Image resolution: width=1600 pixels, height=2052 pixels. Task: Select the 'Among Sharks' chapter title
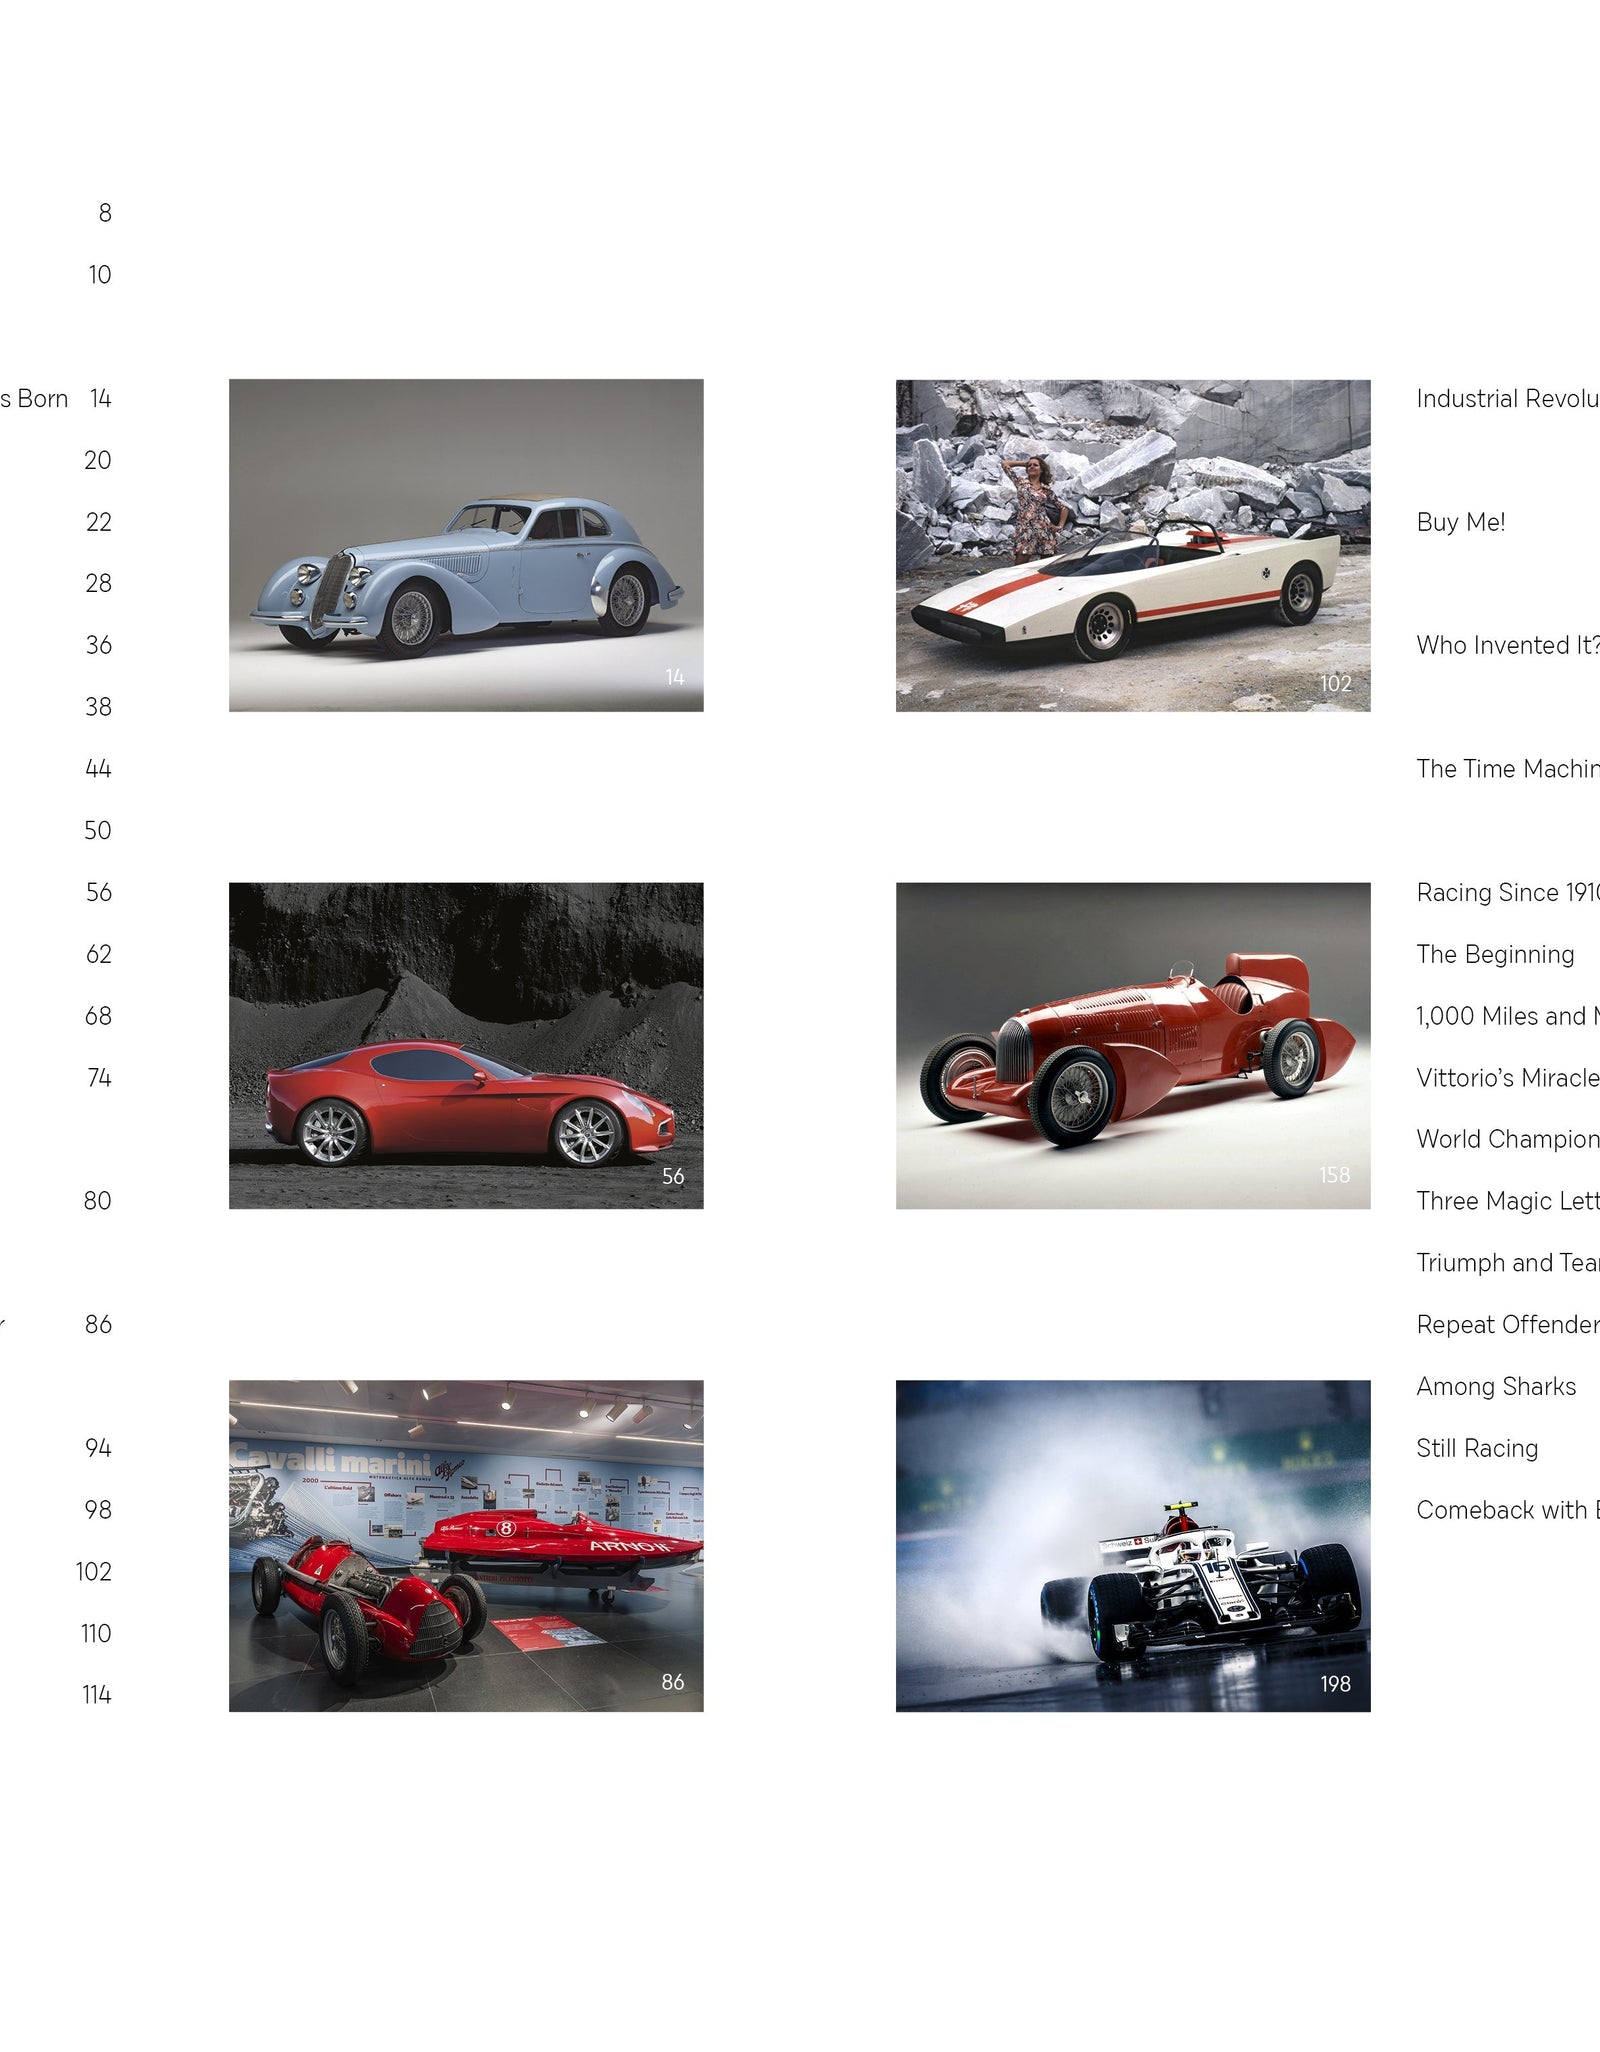pos(1496,1386)
